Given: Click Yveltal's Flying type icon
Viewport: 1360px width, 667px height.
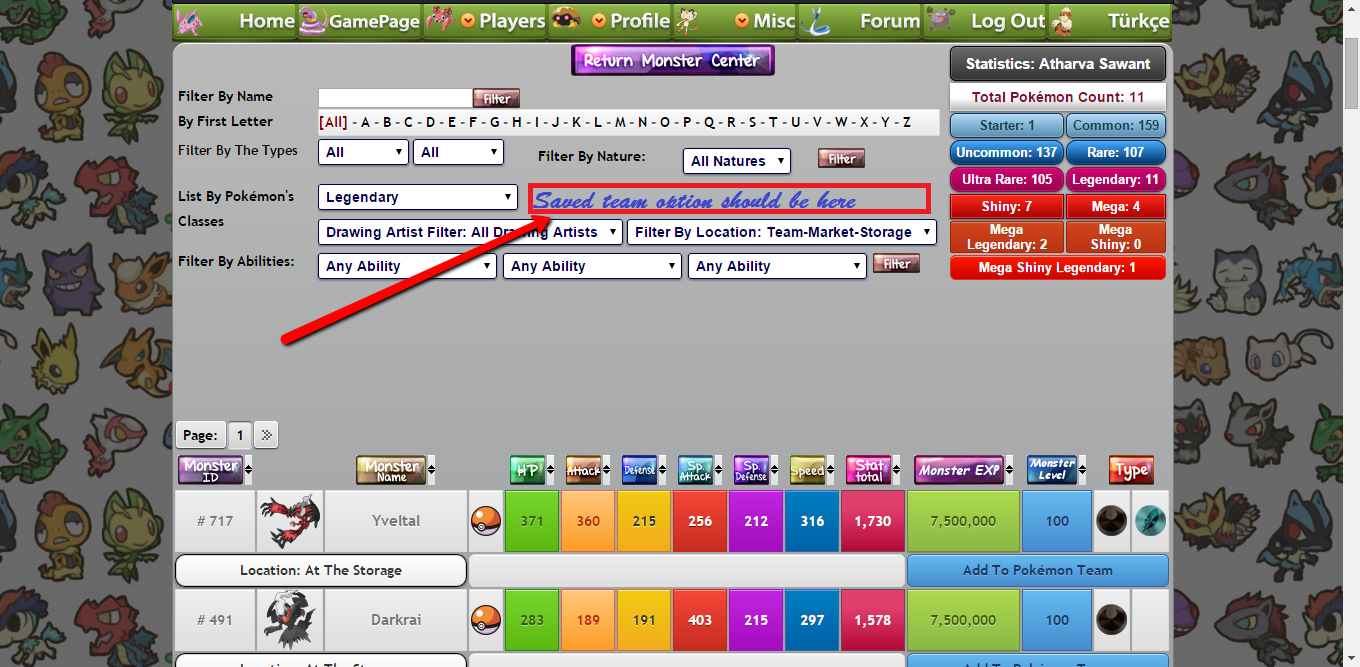Looking at the screenshot, I should coord(1150,521).
